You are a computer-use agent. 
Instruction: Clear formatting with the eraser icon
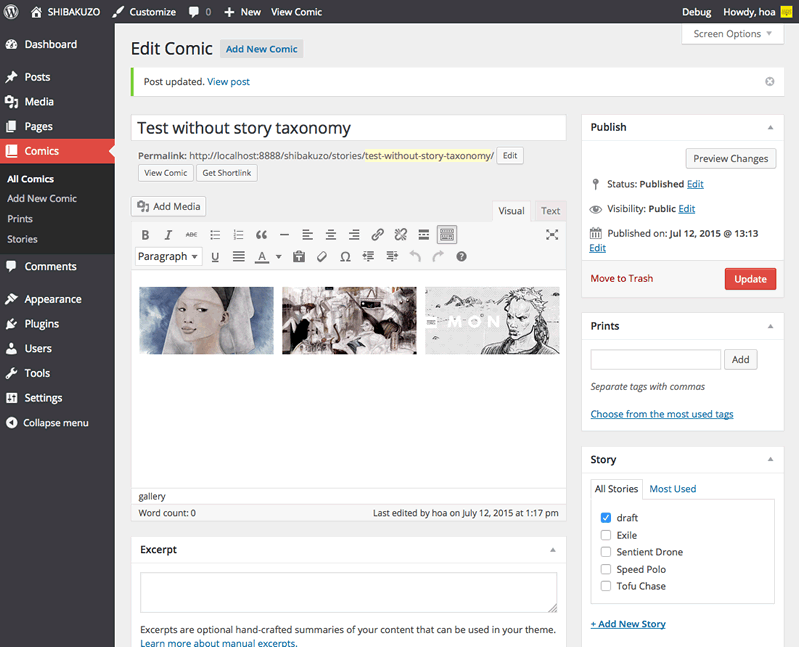point(322,257)
